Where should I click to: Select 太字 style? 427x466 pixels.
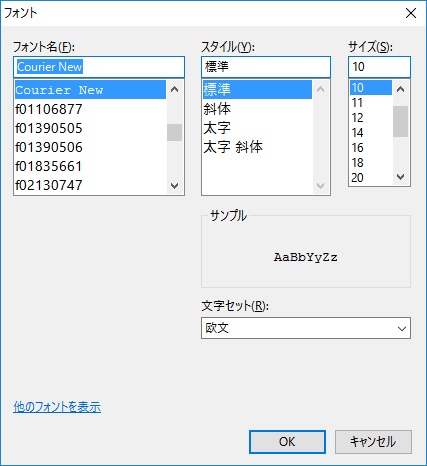[x=257, y=128]
